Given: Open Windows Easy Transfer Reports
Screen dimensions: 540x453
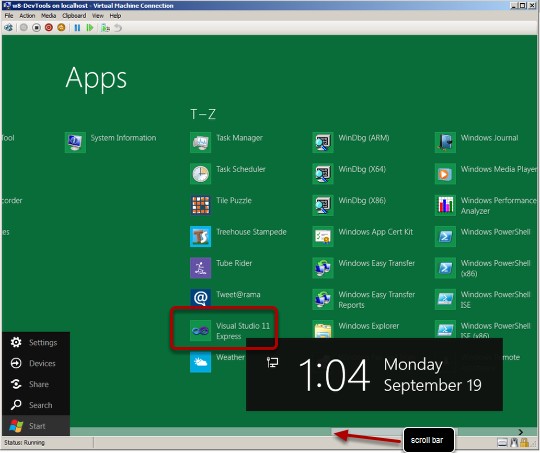Looking at the screenshot, I should pyautogui.click(x=364, y=299).
